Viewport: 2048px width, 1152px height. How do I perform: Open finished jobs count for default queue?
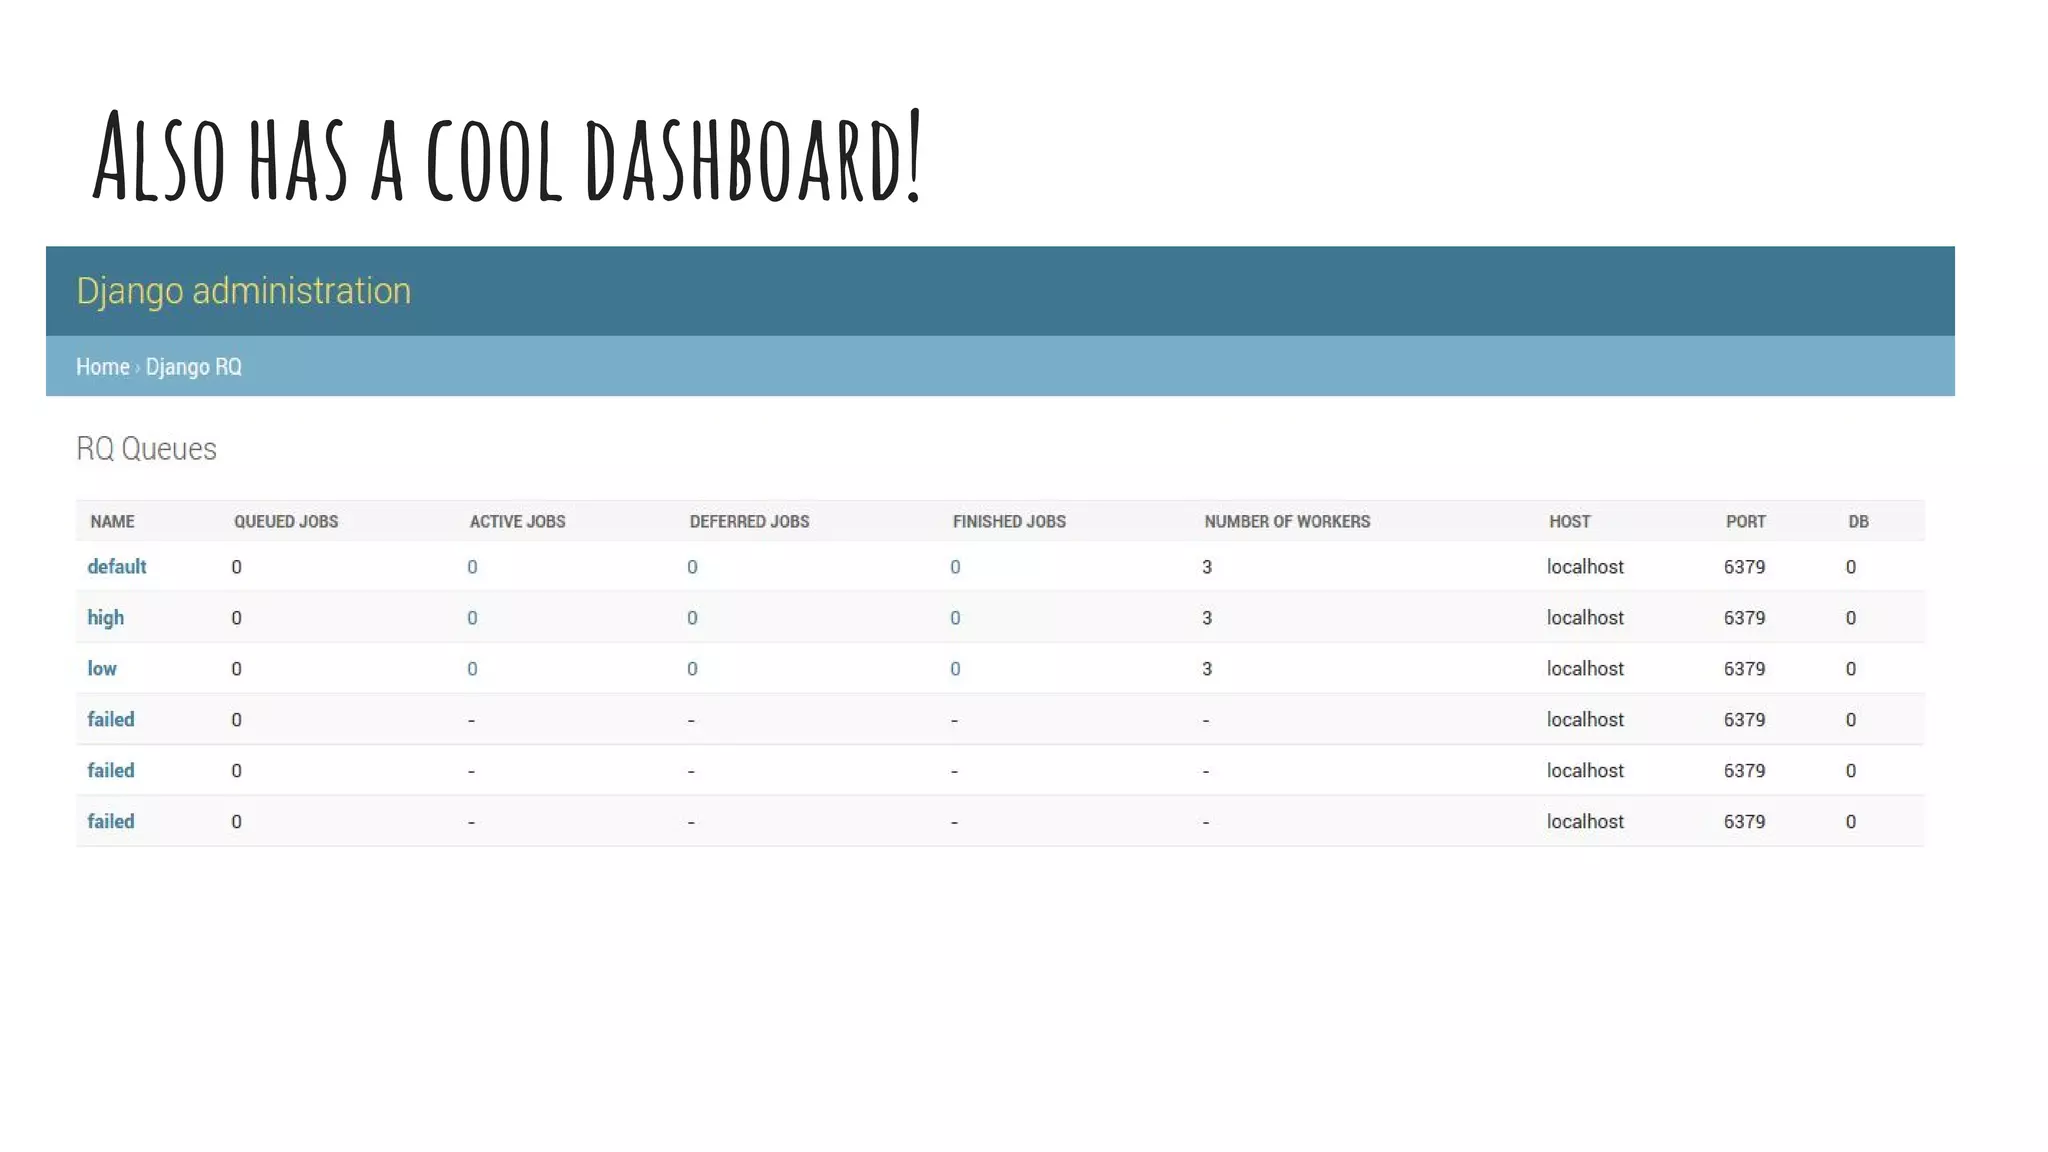955,567
